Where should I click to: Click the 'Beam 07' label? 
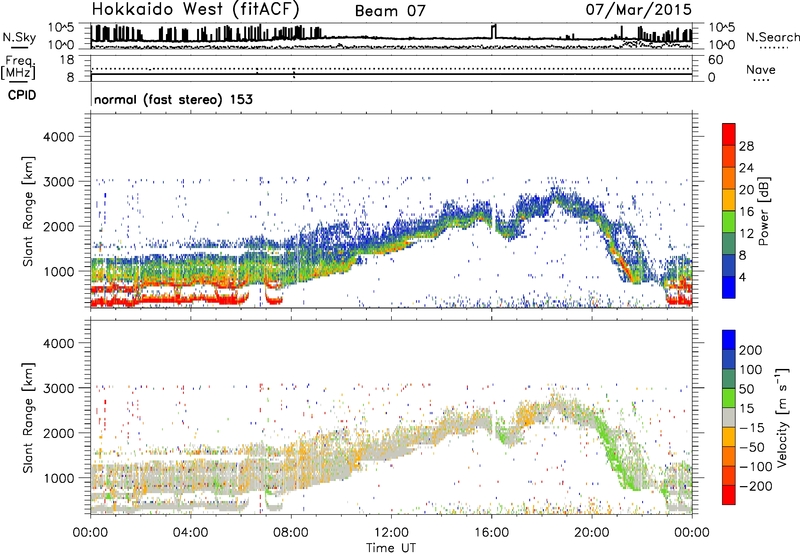coord(390,11)
